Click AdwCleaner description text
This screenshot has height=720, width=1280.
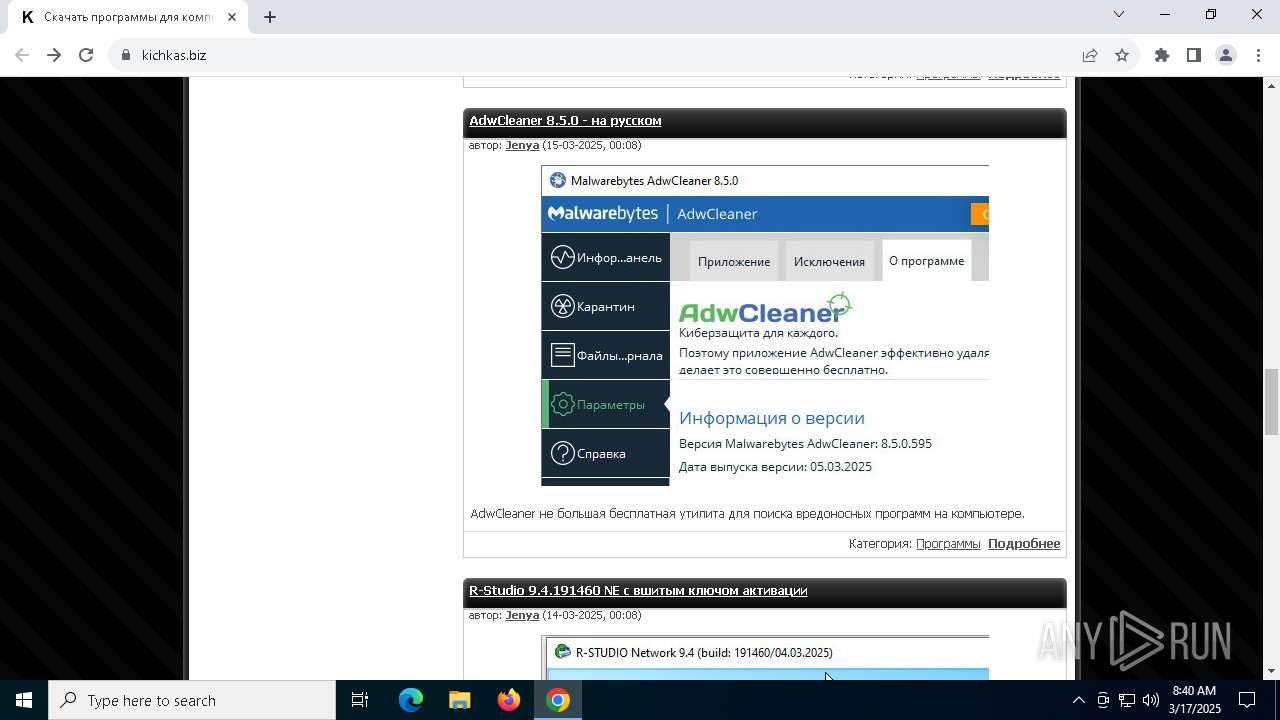[747, 513]
